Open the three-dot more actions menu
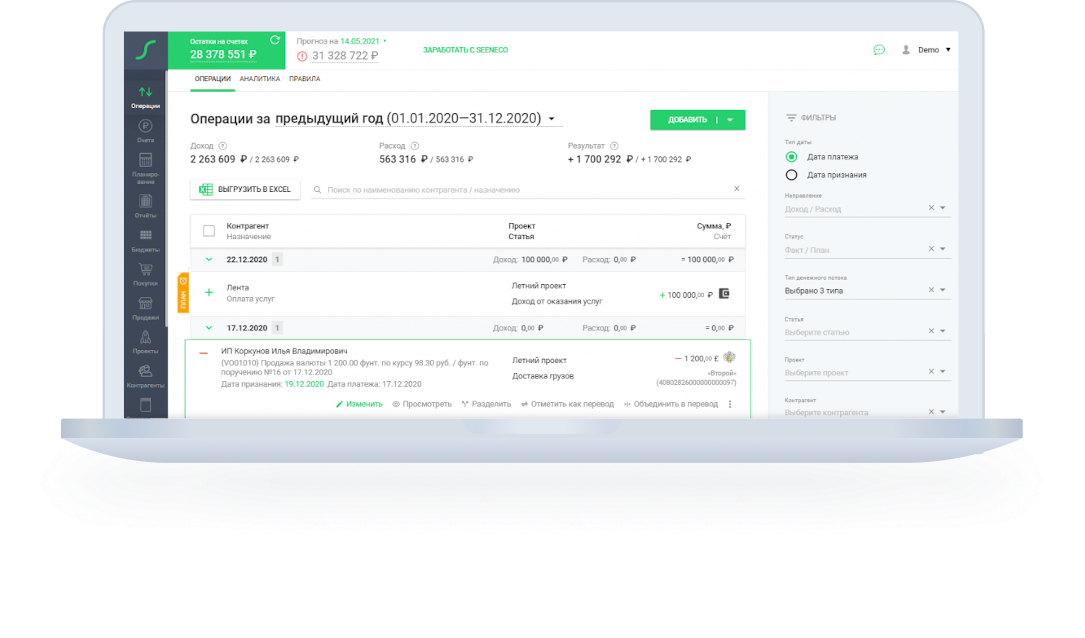1085x638 pixels. coord(730,404)
